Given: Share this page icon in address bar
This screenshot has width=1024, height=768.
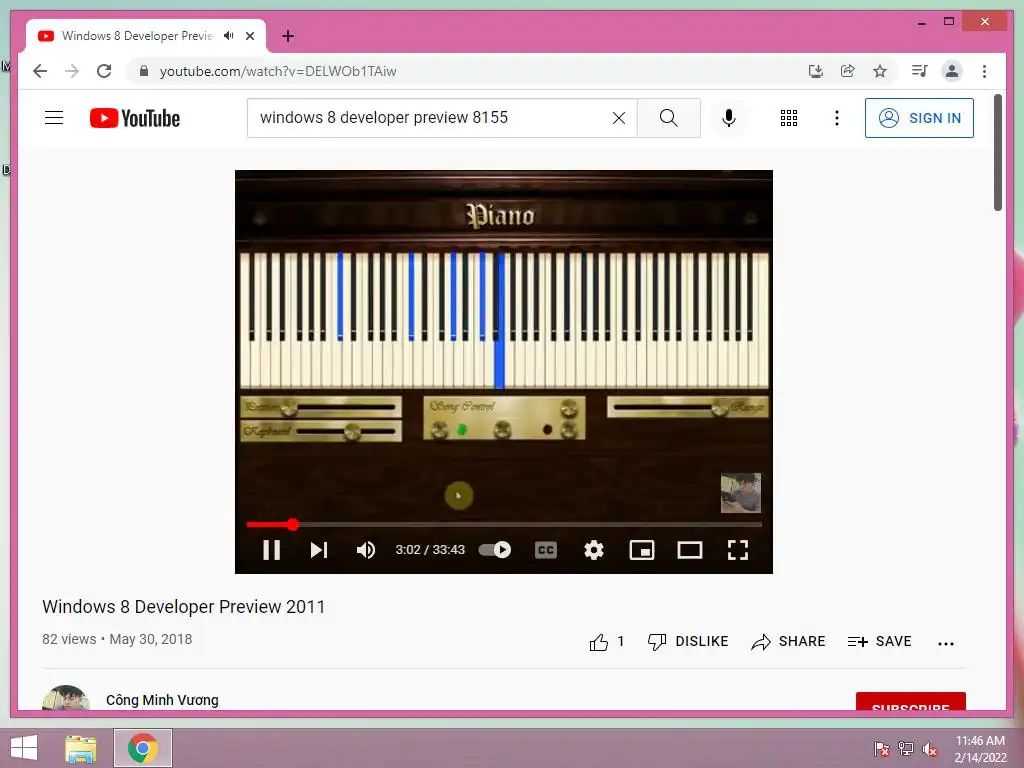Looking at the screenshot, I should click(848, 71).
